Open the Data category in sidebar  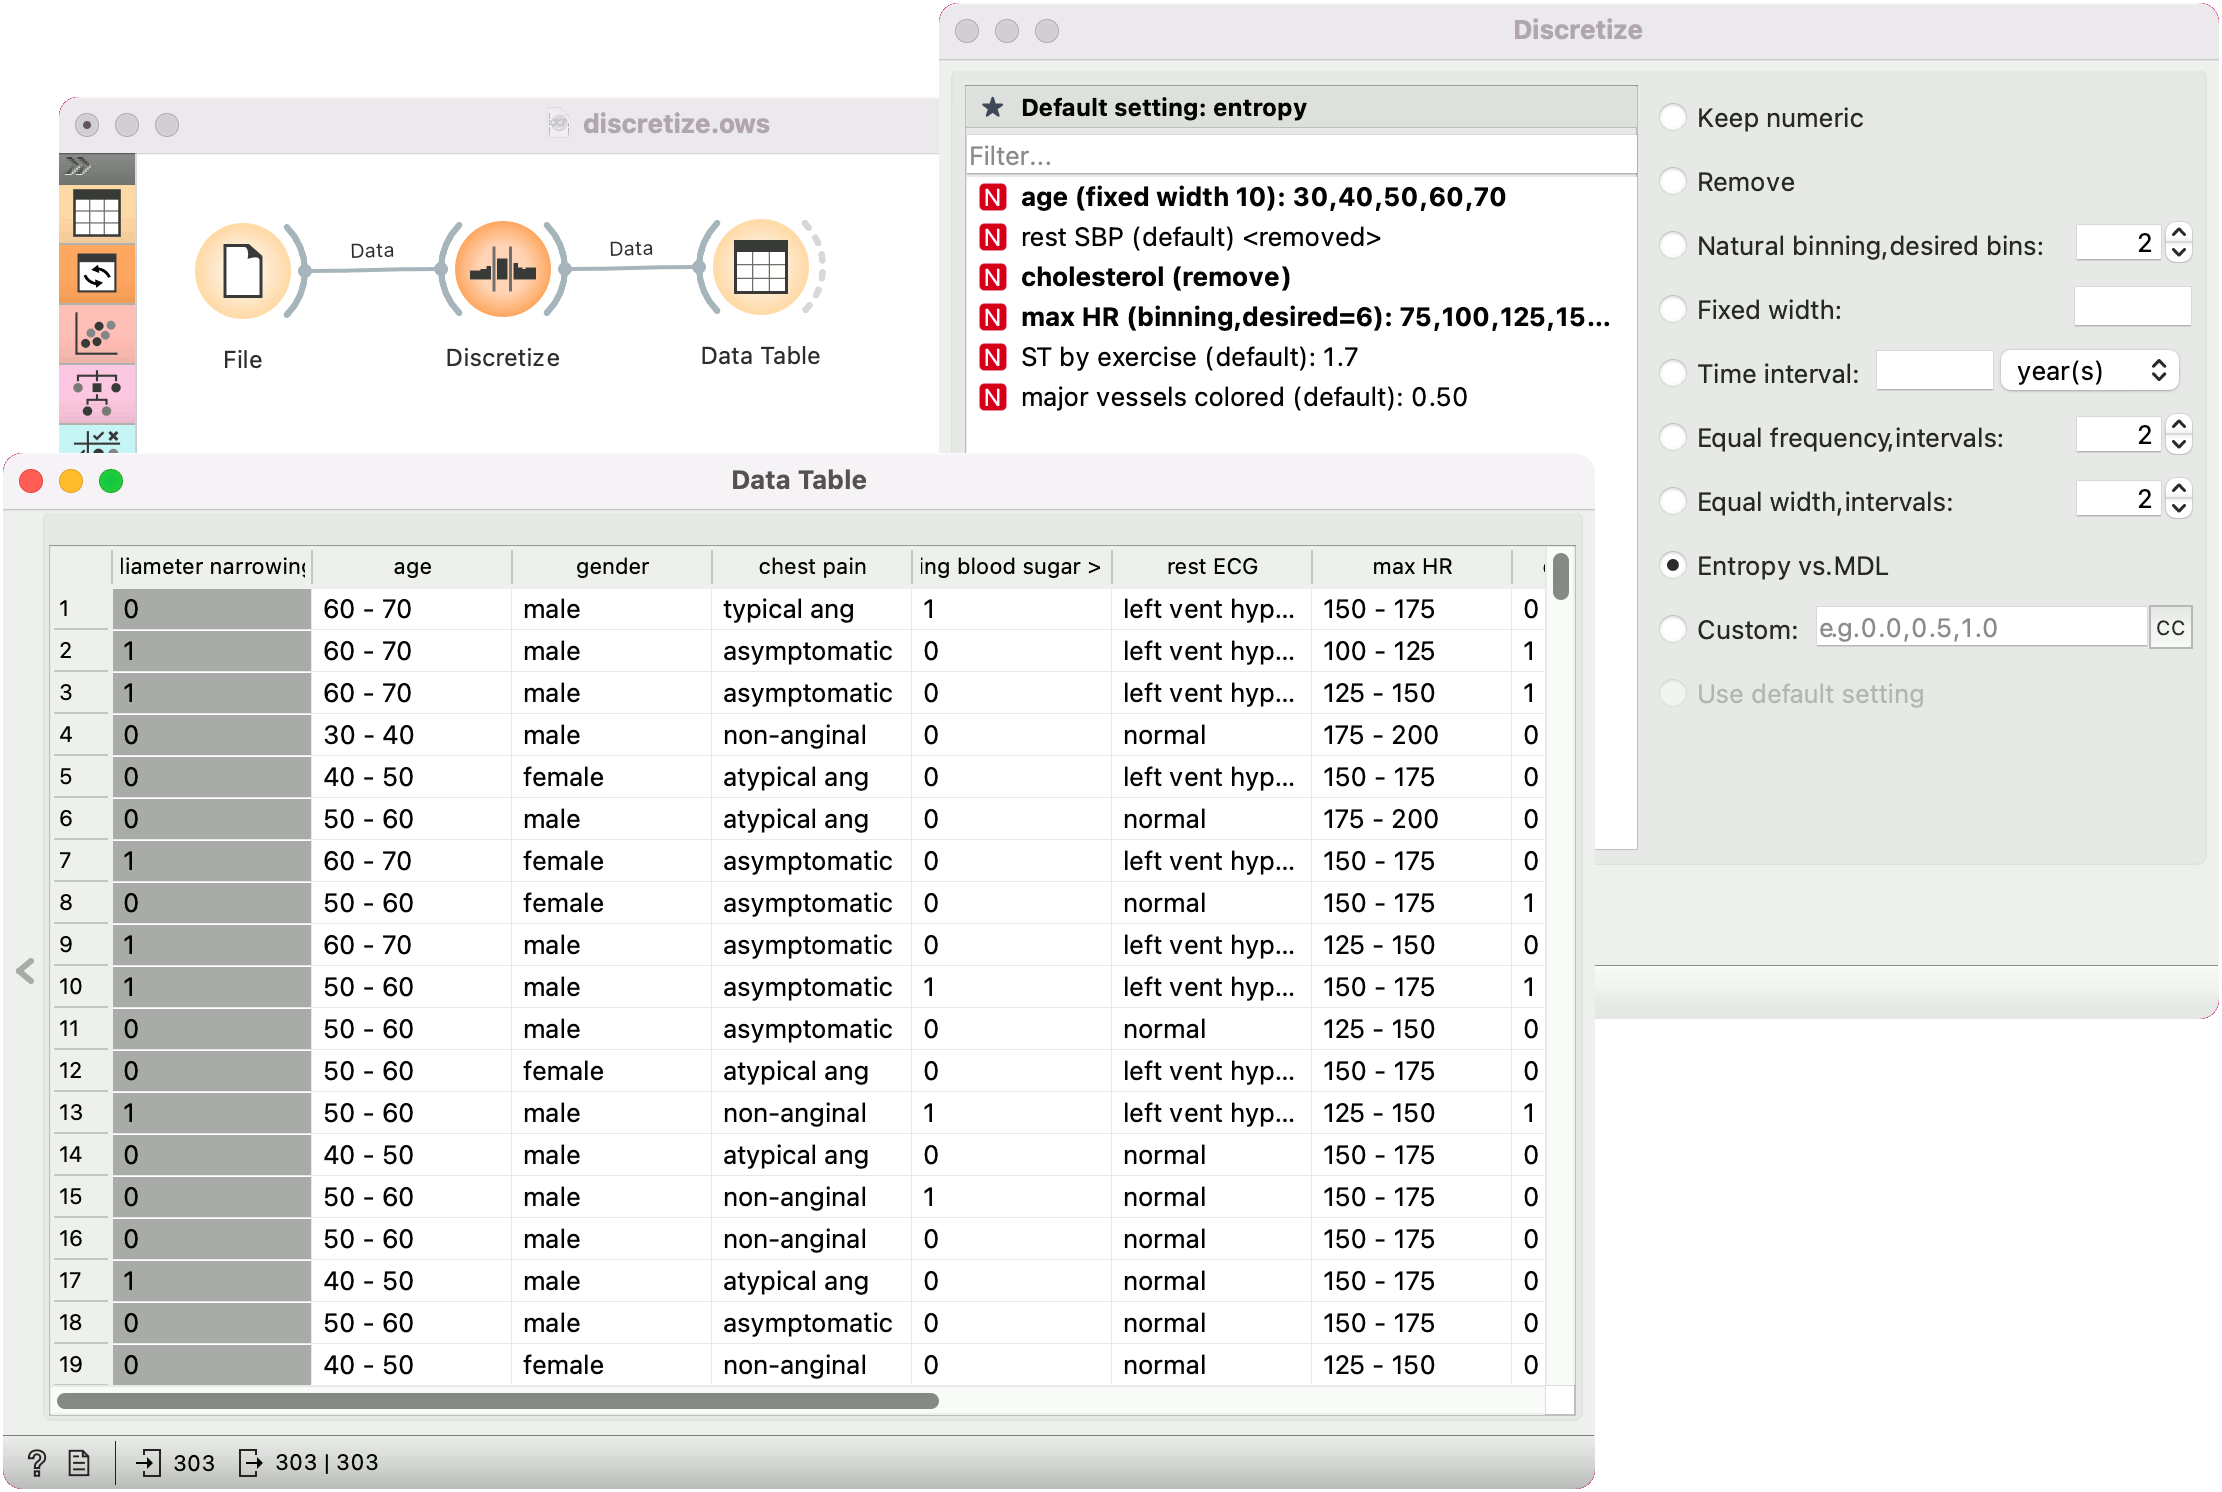[97, 214]
